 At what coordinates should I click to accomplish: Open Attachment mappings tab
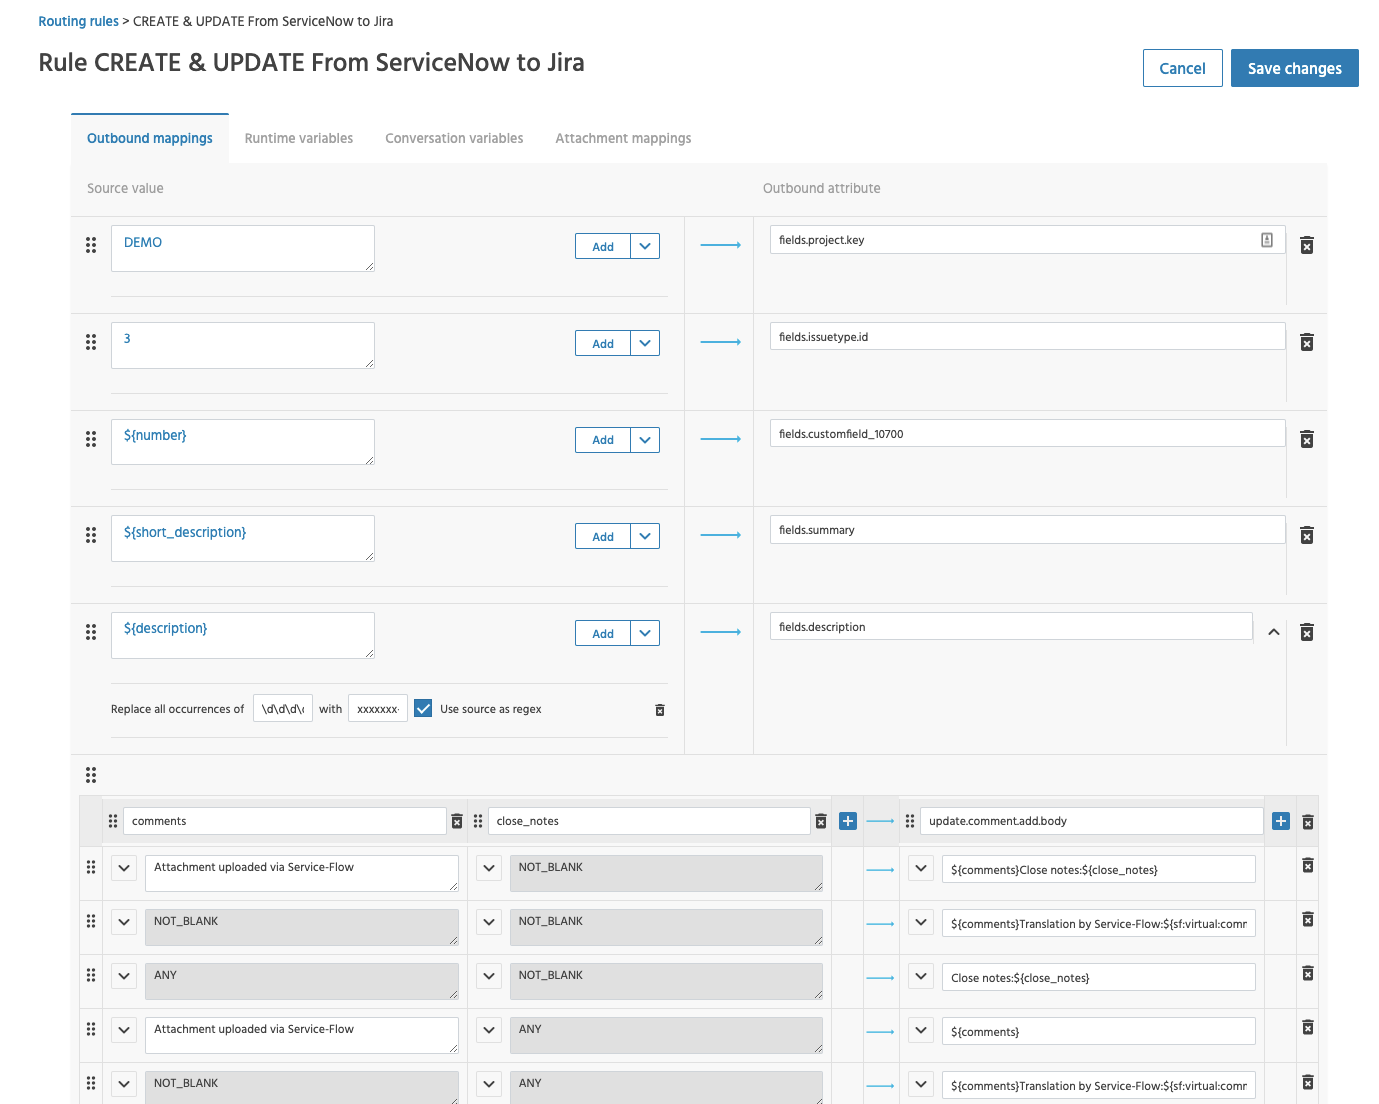click(623, 138)
